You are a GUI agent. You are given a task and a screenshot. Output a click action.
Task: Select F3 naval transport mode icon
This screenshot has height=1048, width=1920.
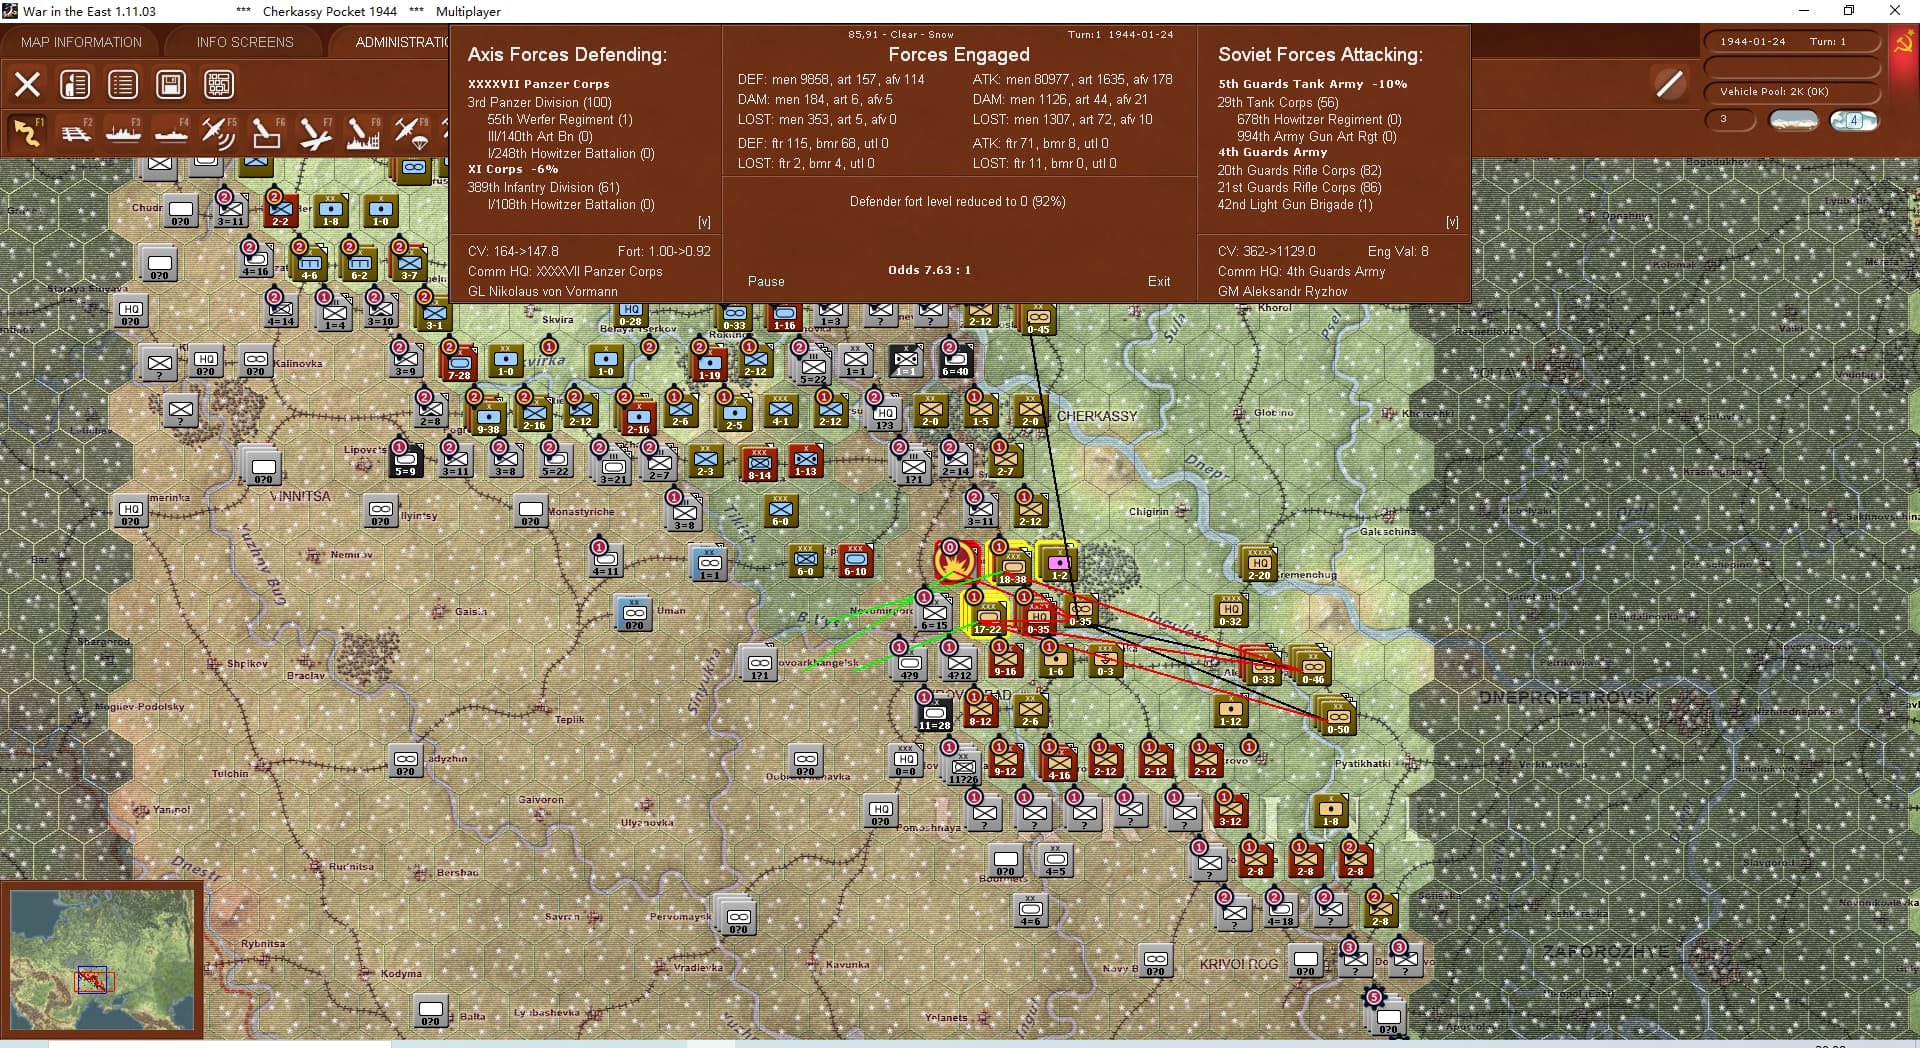coord(123,132)
